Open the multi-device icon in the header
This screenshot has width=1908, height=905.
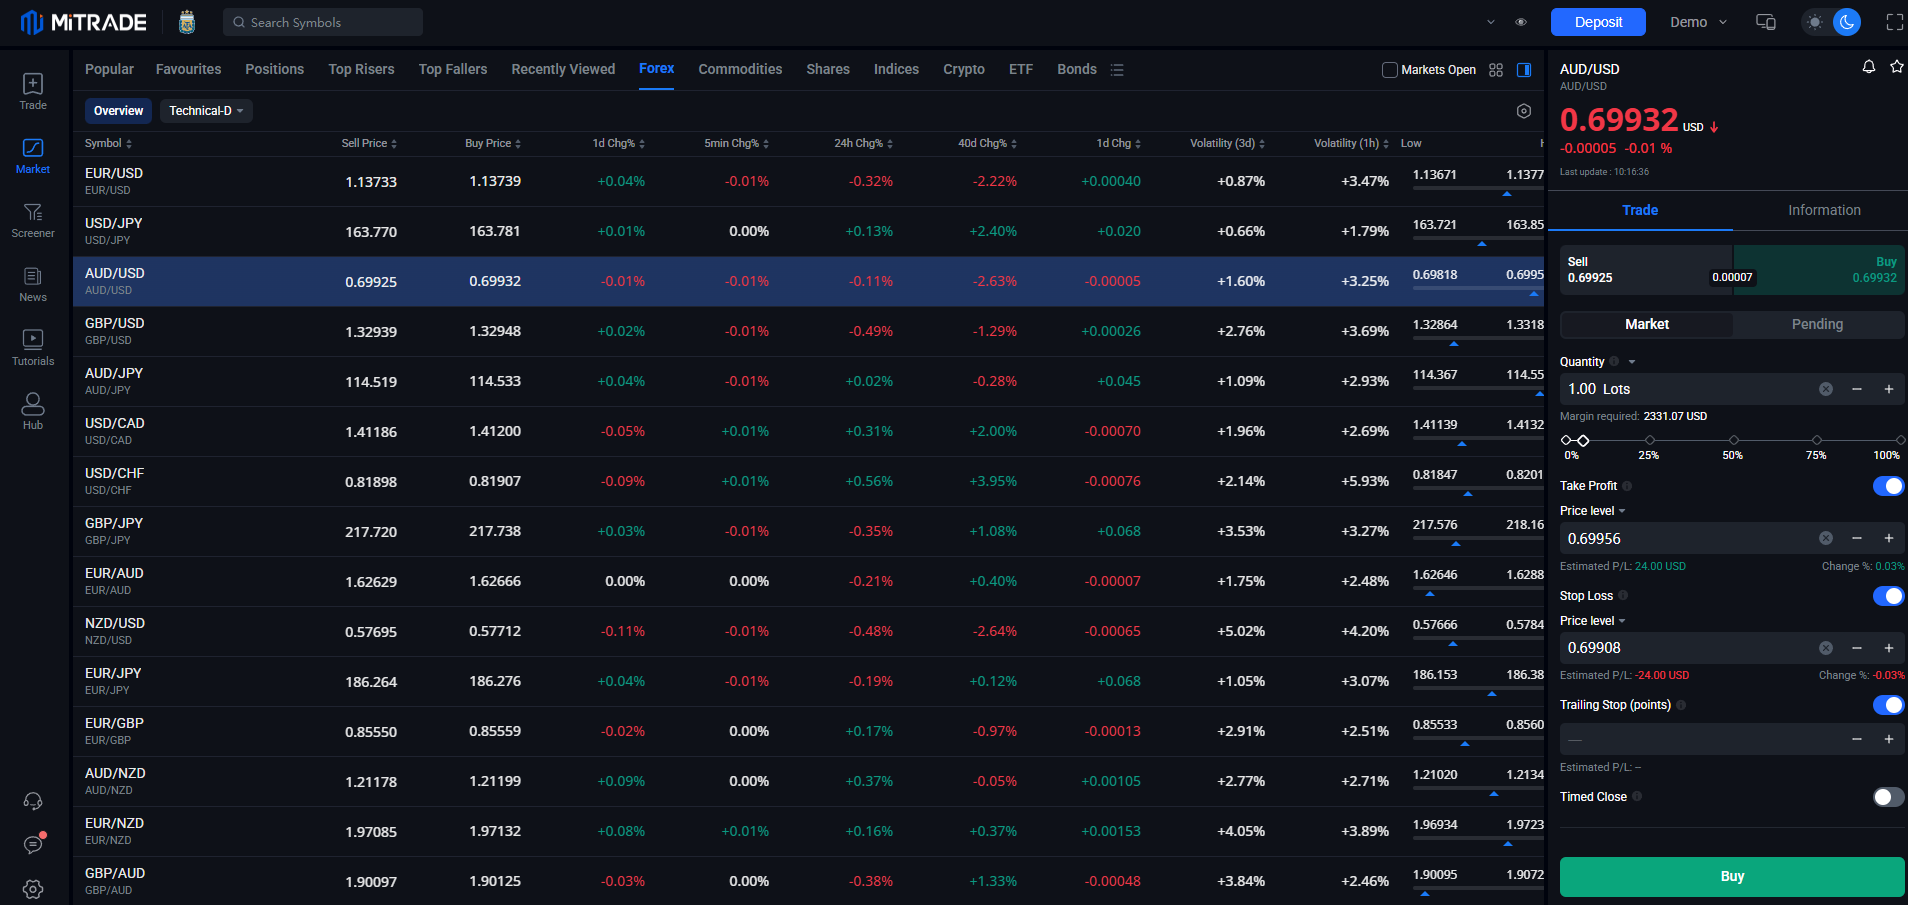[x=1766, y=22]
